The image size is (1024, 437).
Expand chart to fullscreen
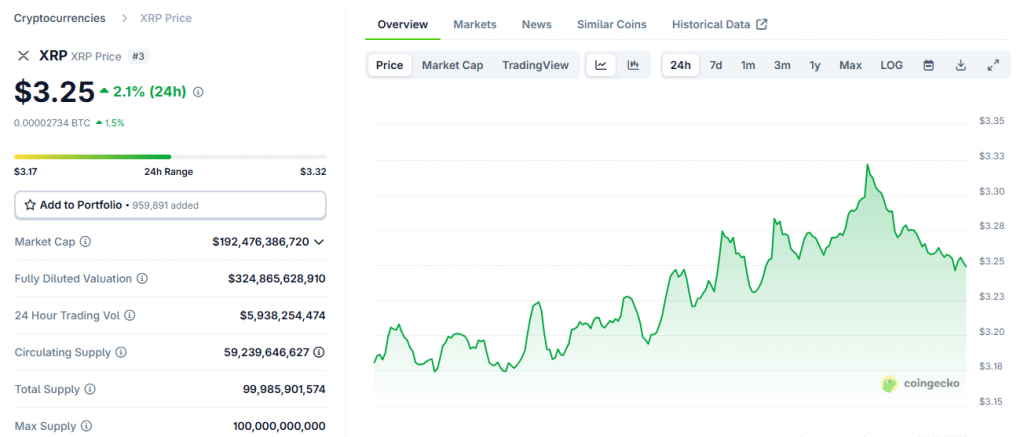[993, 65]
